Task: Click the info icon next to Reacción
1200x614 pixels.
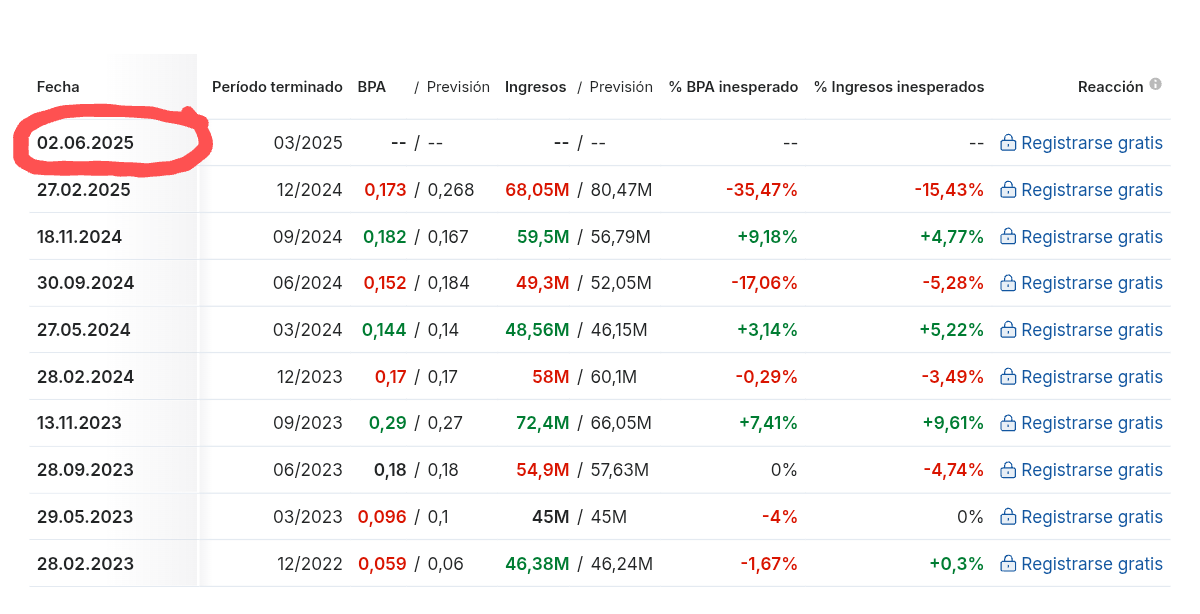Action: click(x=1156, y=85)
